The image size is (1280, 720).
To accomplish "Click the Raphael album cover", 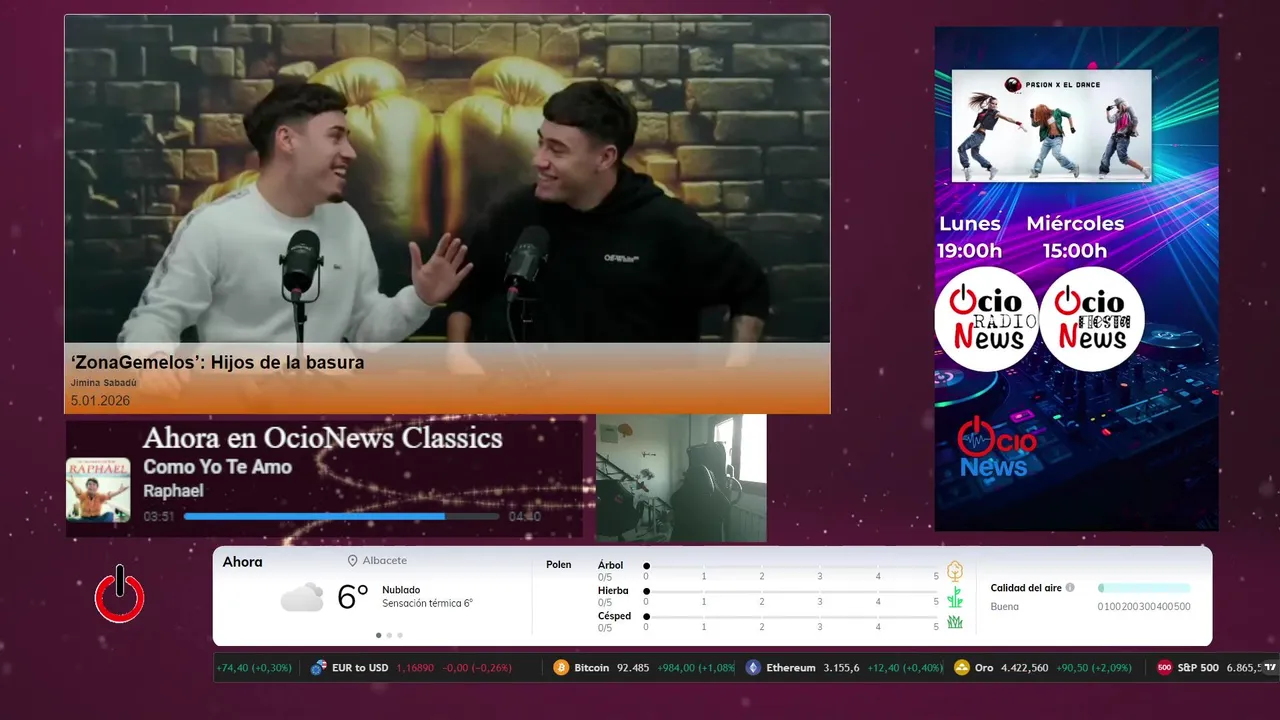I will click(98, 490).
